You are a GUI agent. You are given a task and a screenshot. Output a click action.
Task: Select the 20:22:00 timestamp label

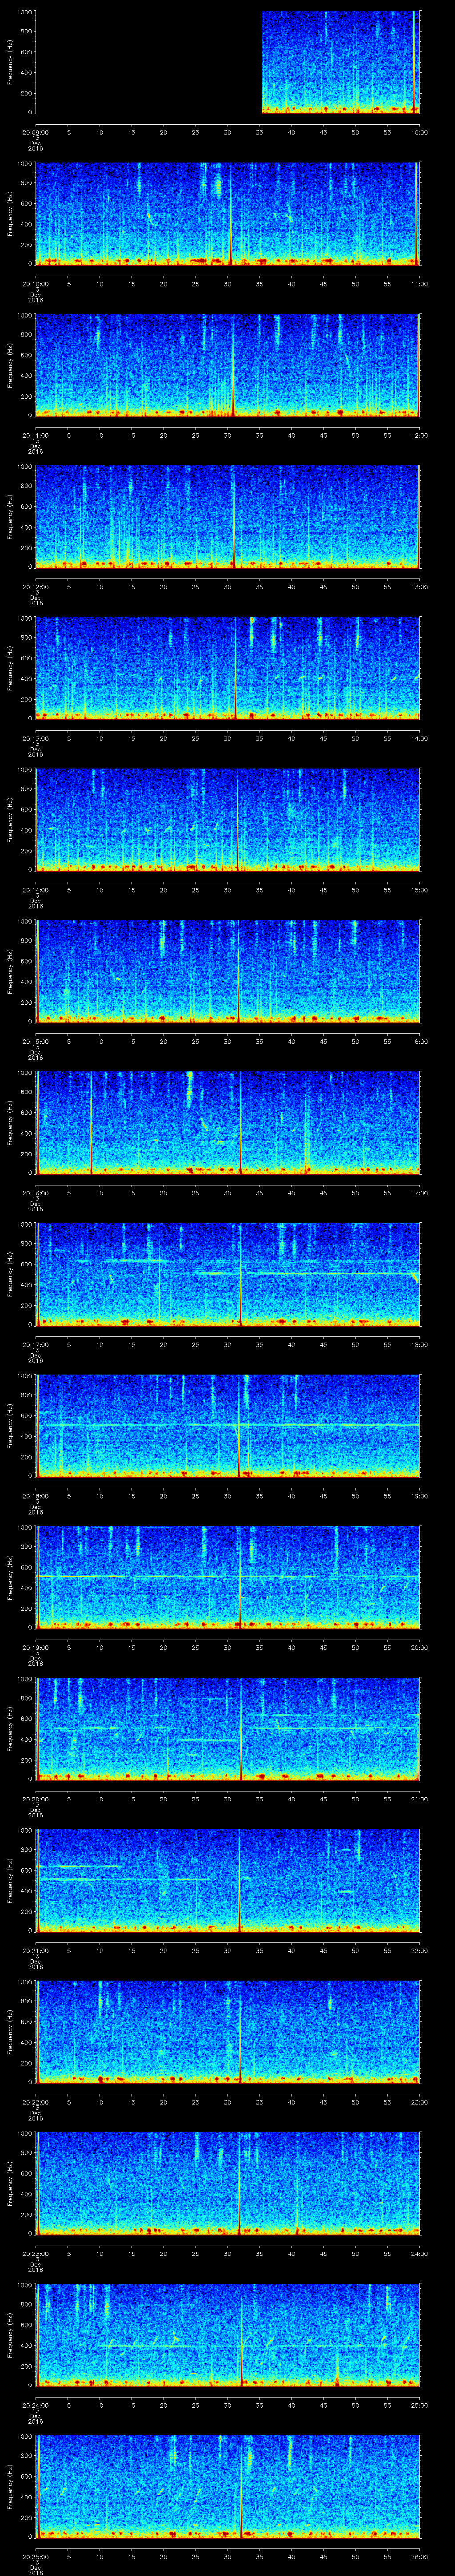(x=35, y=2102)
